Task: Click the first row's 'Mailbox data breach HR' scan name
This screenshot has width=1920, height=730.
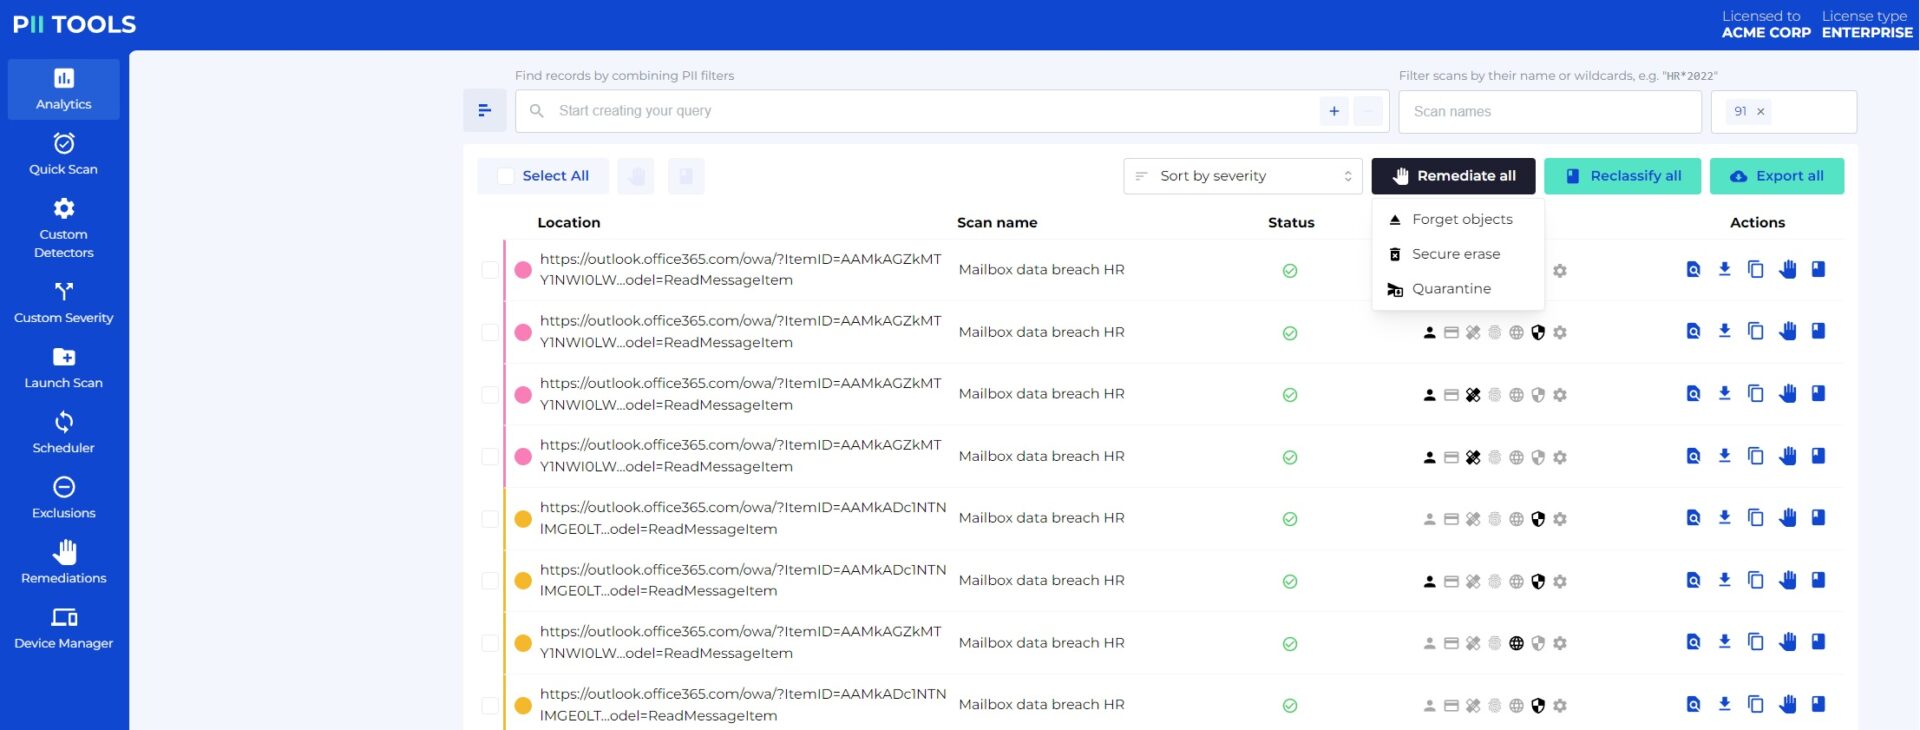Action: [x=1041, y=269]
